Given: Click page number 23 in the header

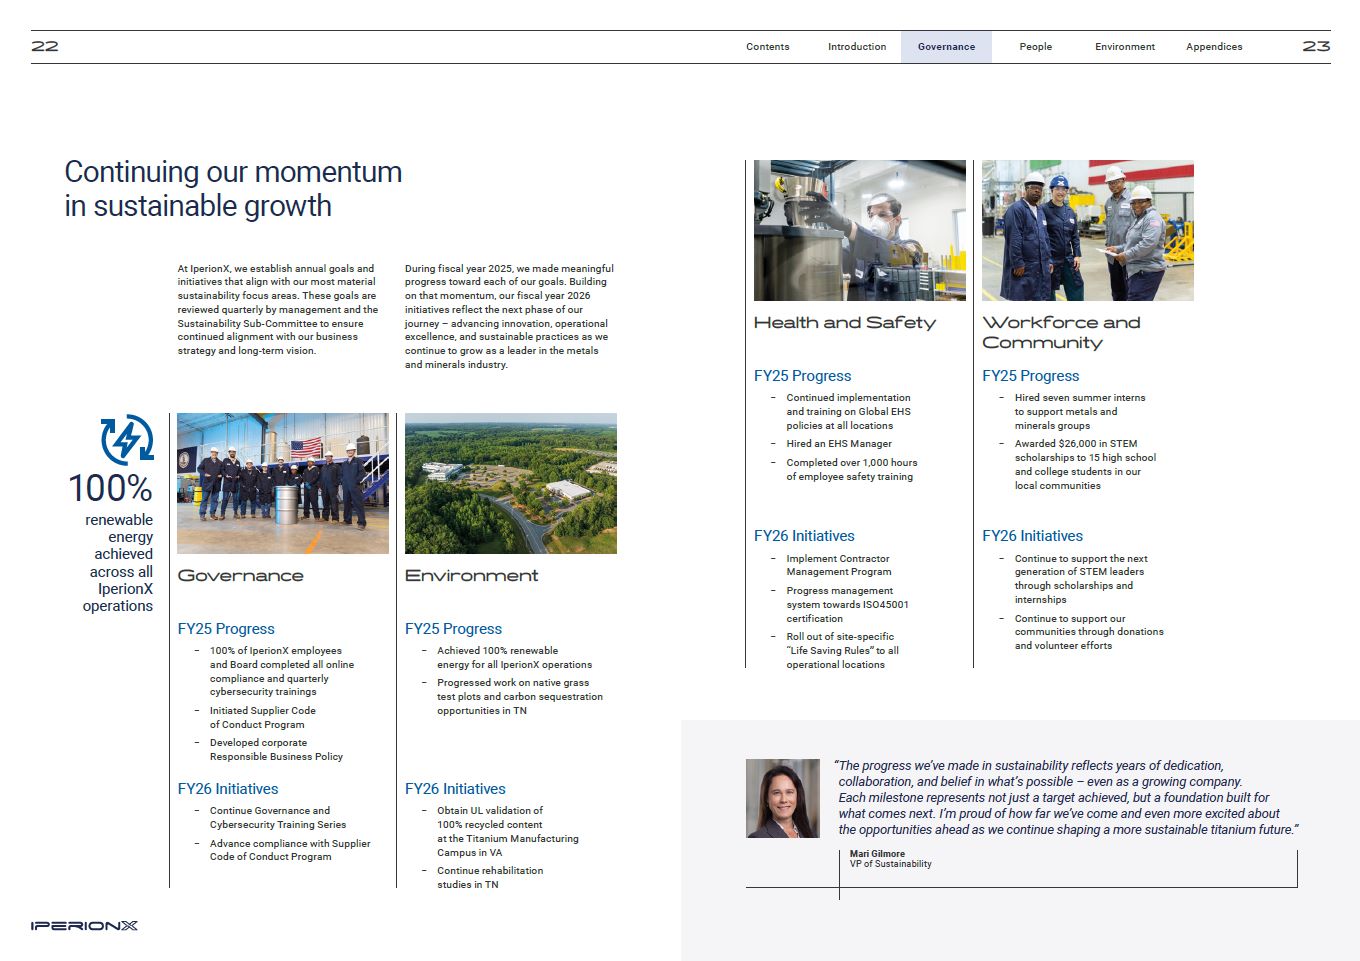Looking at the screenshot, I should (x=1316, y=46).
